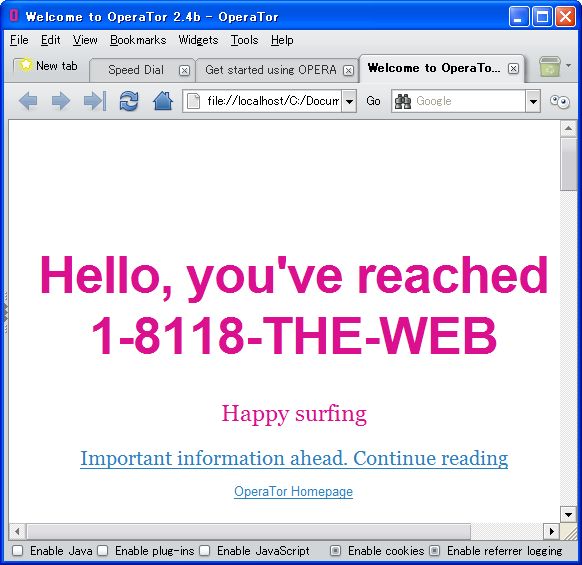Click the Go button

[x=373, y=101]
